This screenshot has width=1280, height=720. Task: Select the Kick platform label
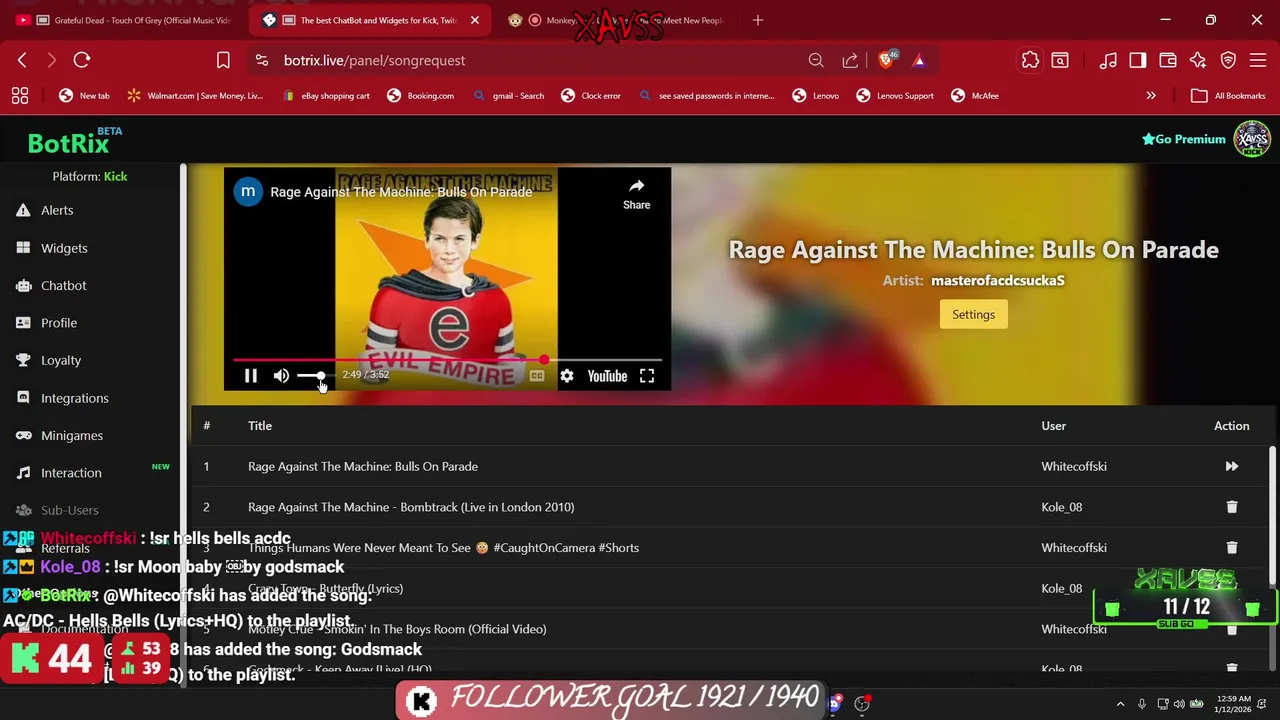pos(115,176)
